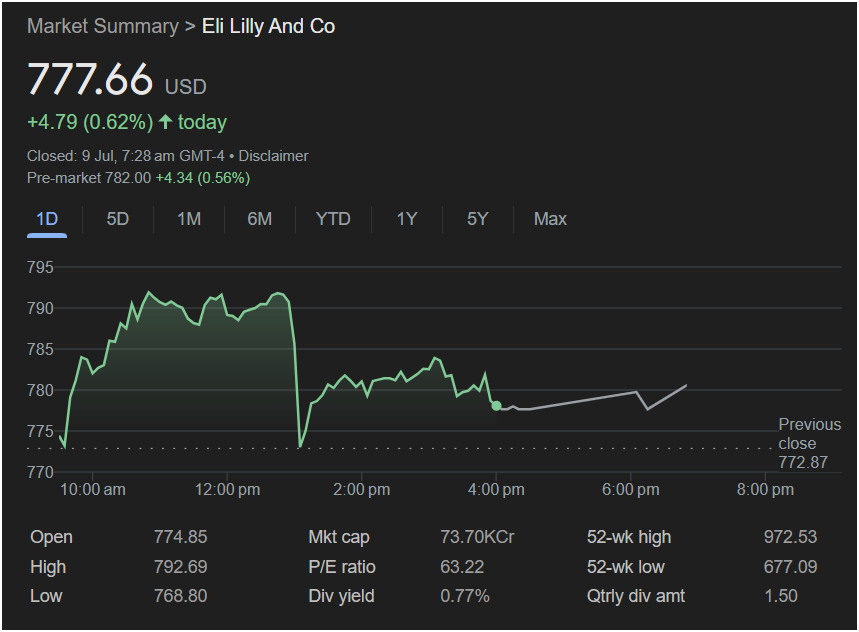This screenshot has width=859, height=632.
Task: Open the 1M chart range
Action: [189, 219]
